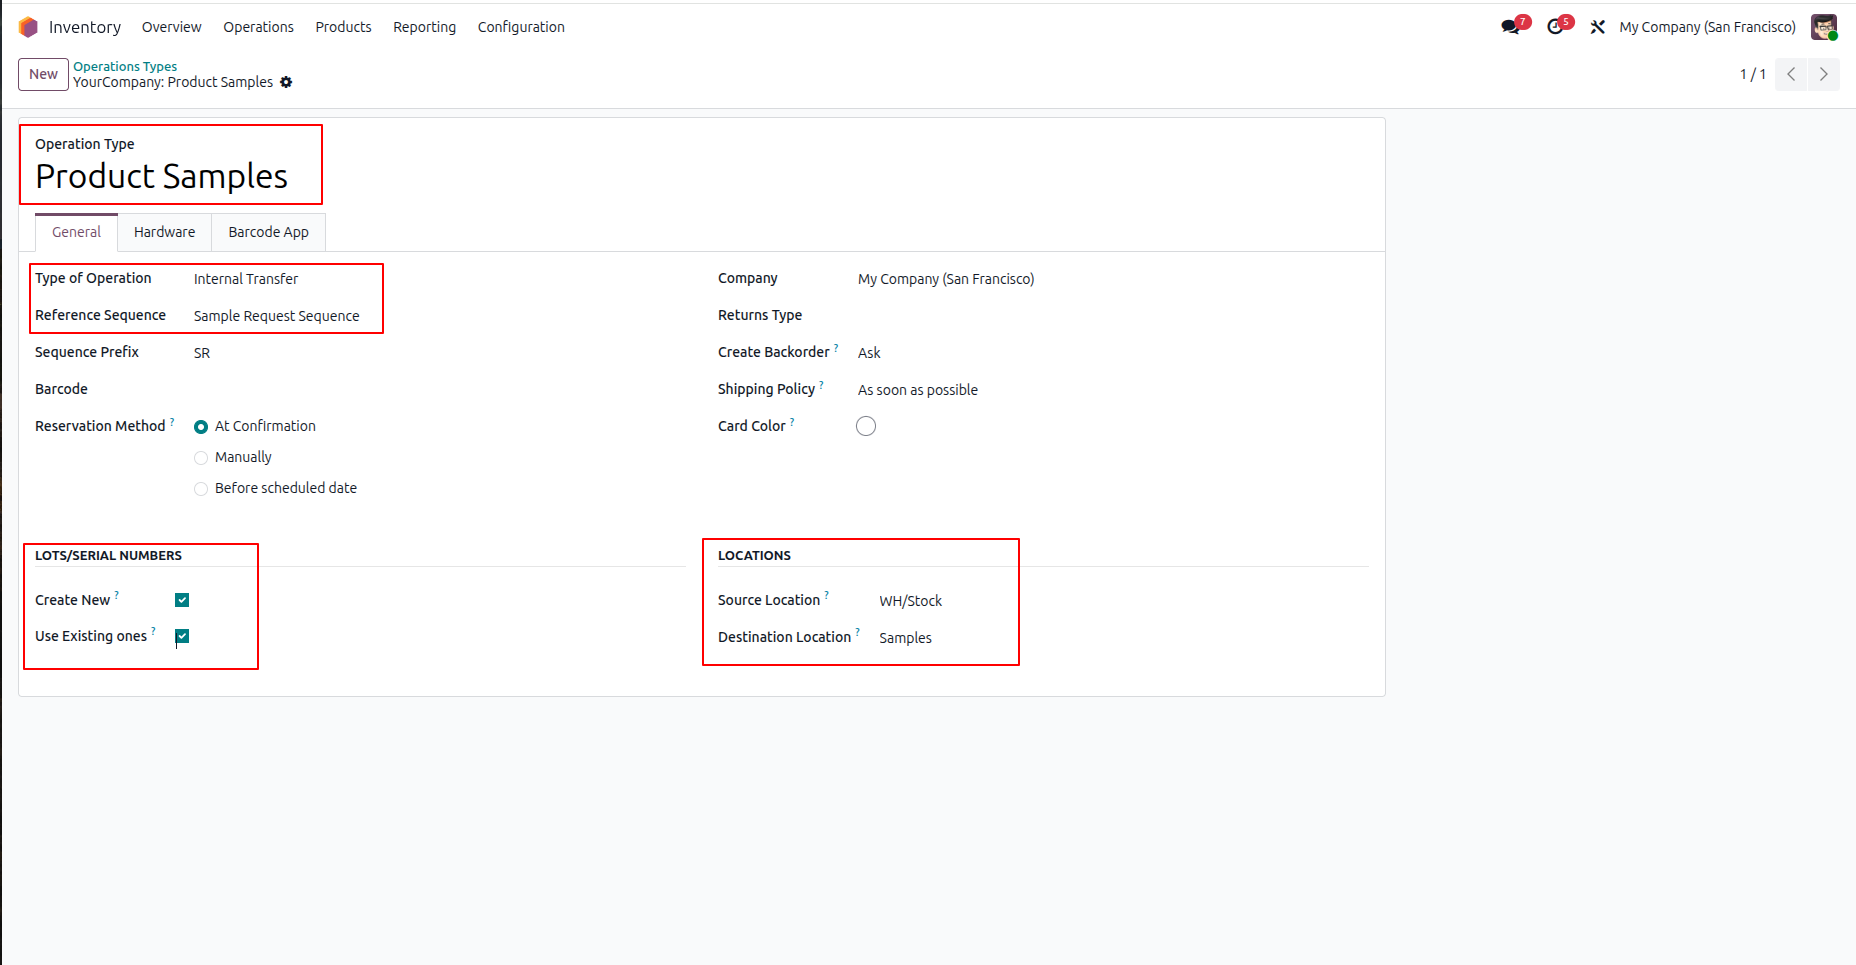This screenshot has width=1856, height=965.
Task: Open the Products menu
Action: tap(343, 27)
